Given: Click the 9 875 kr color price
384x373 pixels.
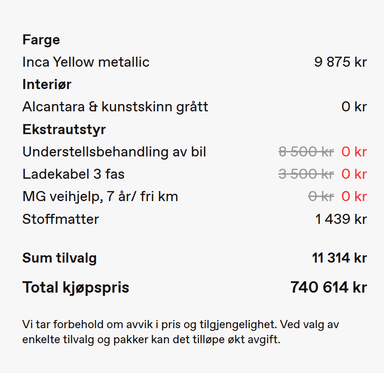Looking at the screenshot, I should tap(340, 62).
